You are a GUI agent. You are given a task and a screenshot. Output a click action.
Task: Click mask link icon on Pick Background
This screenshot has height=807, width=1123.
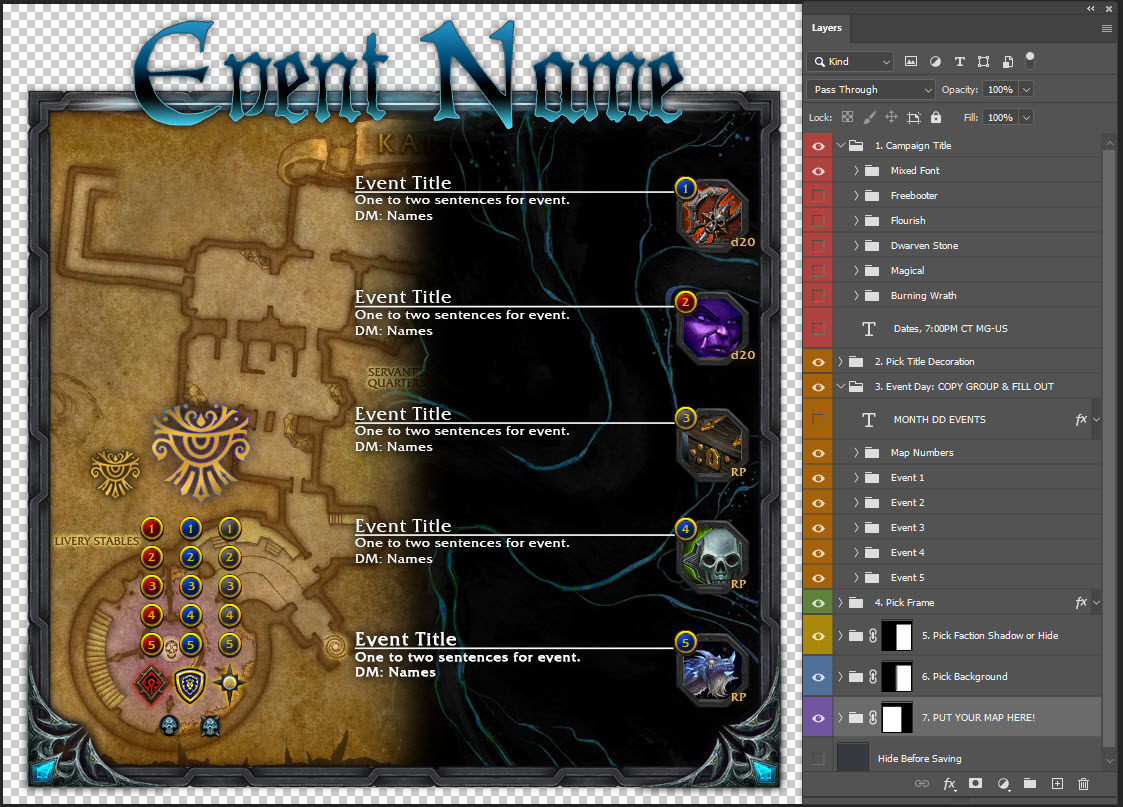coord(873,677)
